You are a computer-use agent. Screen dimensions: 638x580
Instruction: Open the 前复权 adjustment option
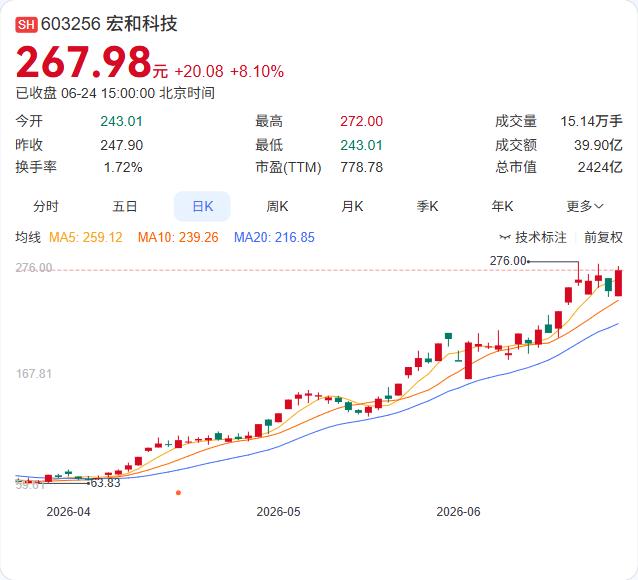[603, 237]
